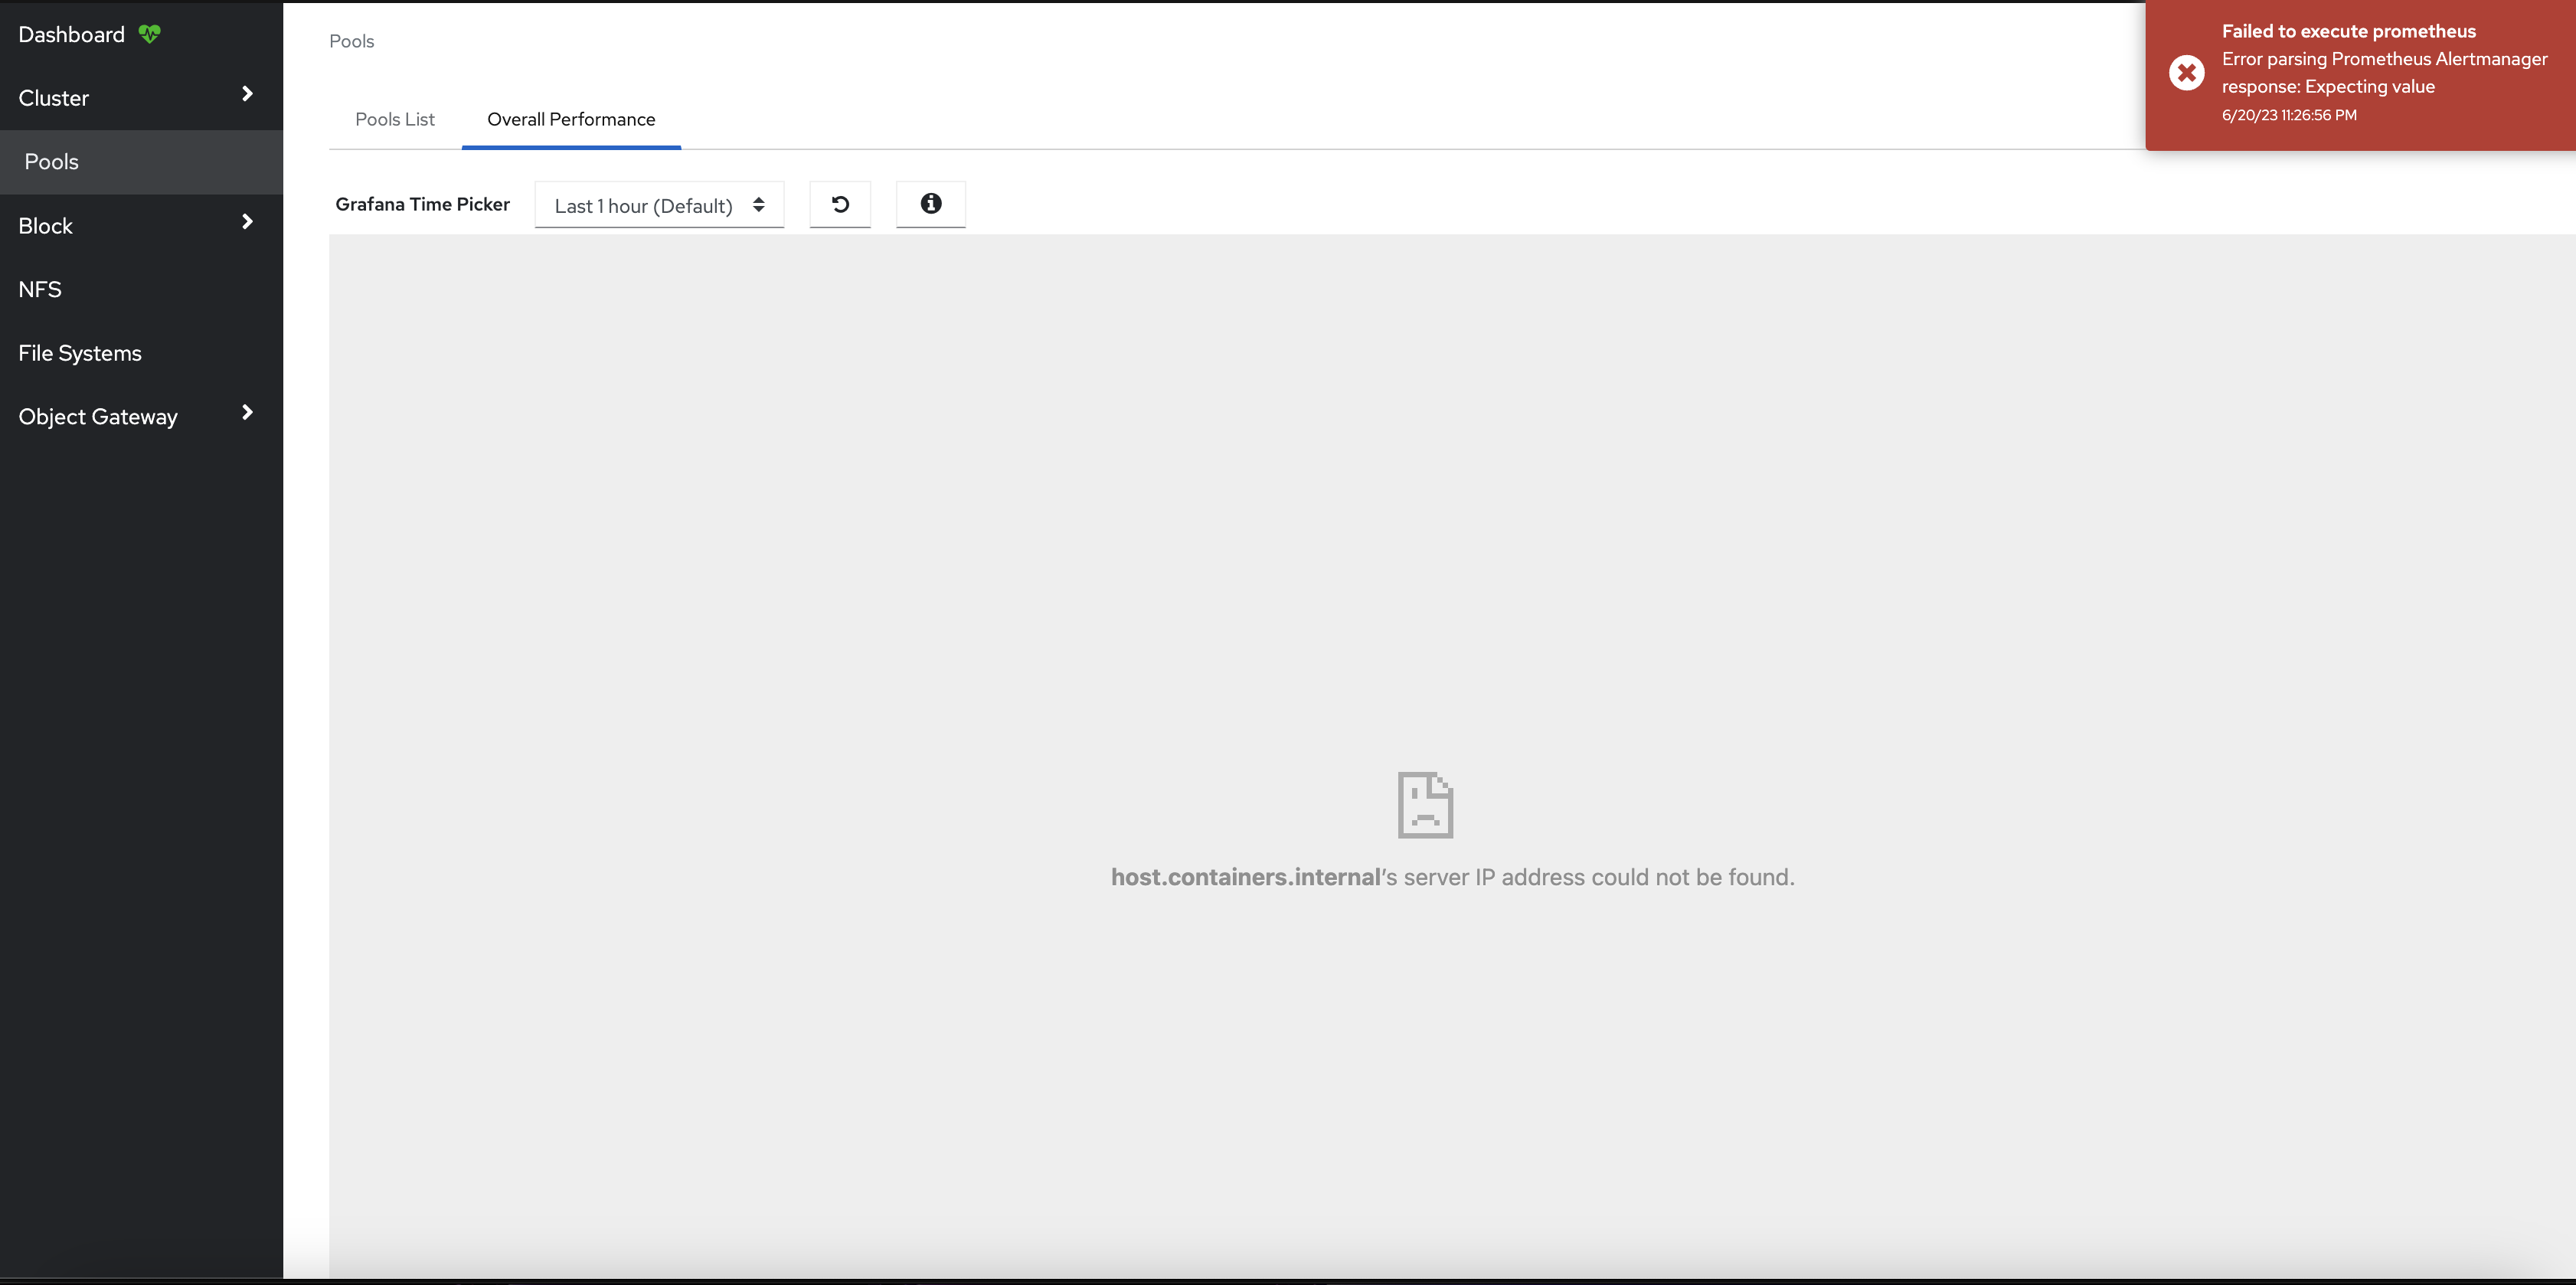Open the NFS page from the sidebar
The image size is (2576, 1285).
[39, 288]
